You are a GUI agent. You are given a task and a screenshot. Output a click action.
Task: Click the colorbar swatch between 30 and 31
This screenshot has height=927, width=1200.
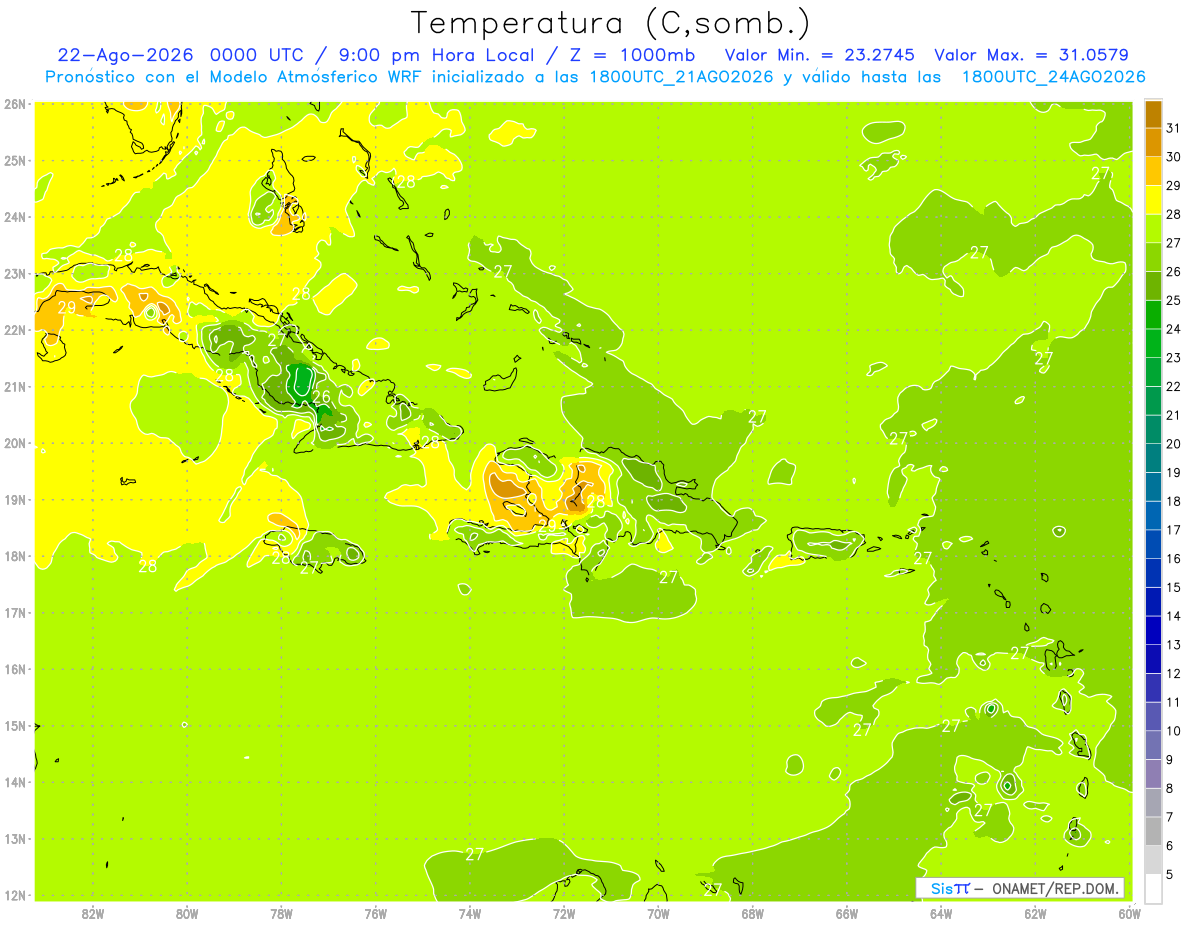pos(1153,142)
